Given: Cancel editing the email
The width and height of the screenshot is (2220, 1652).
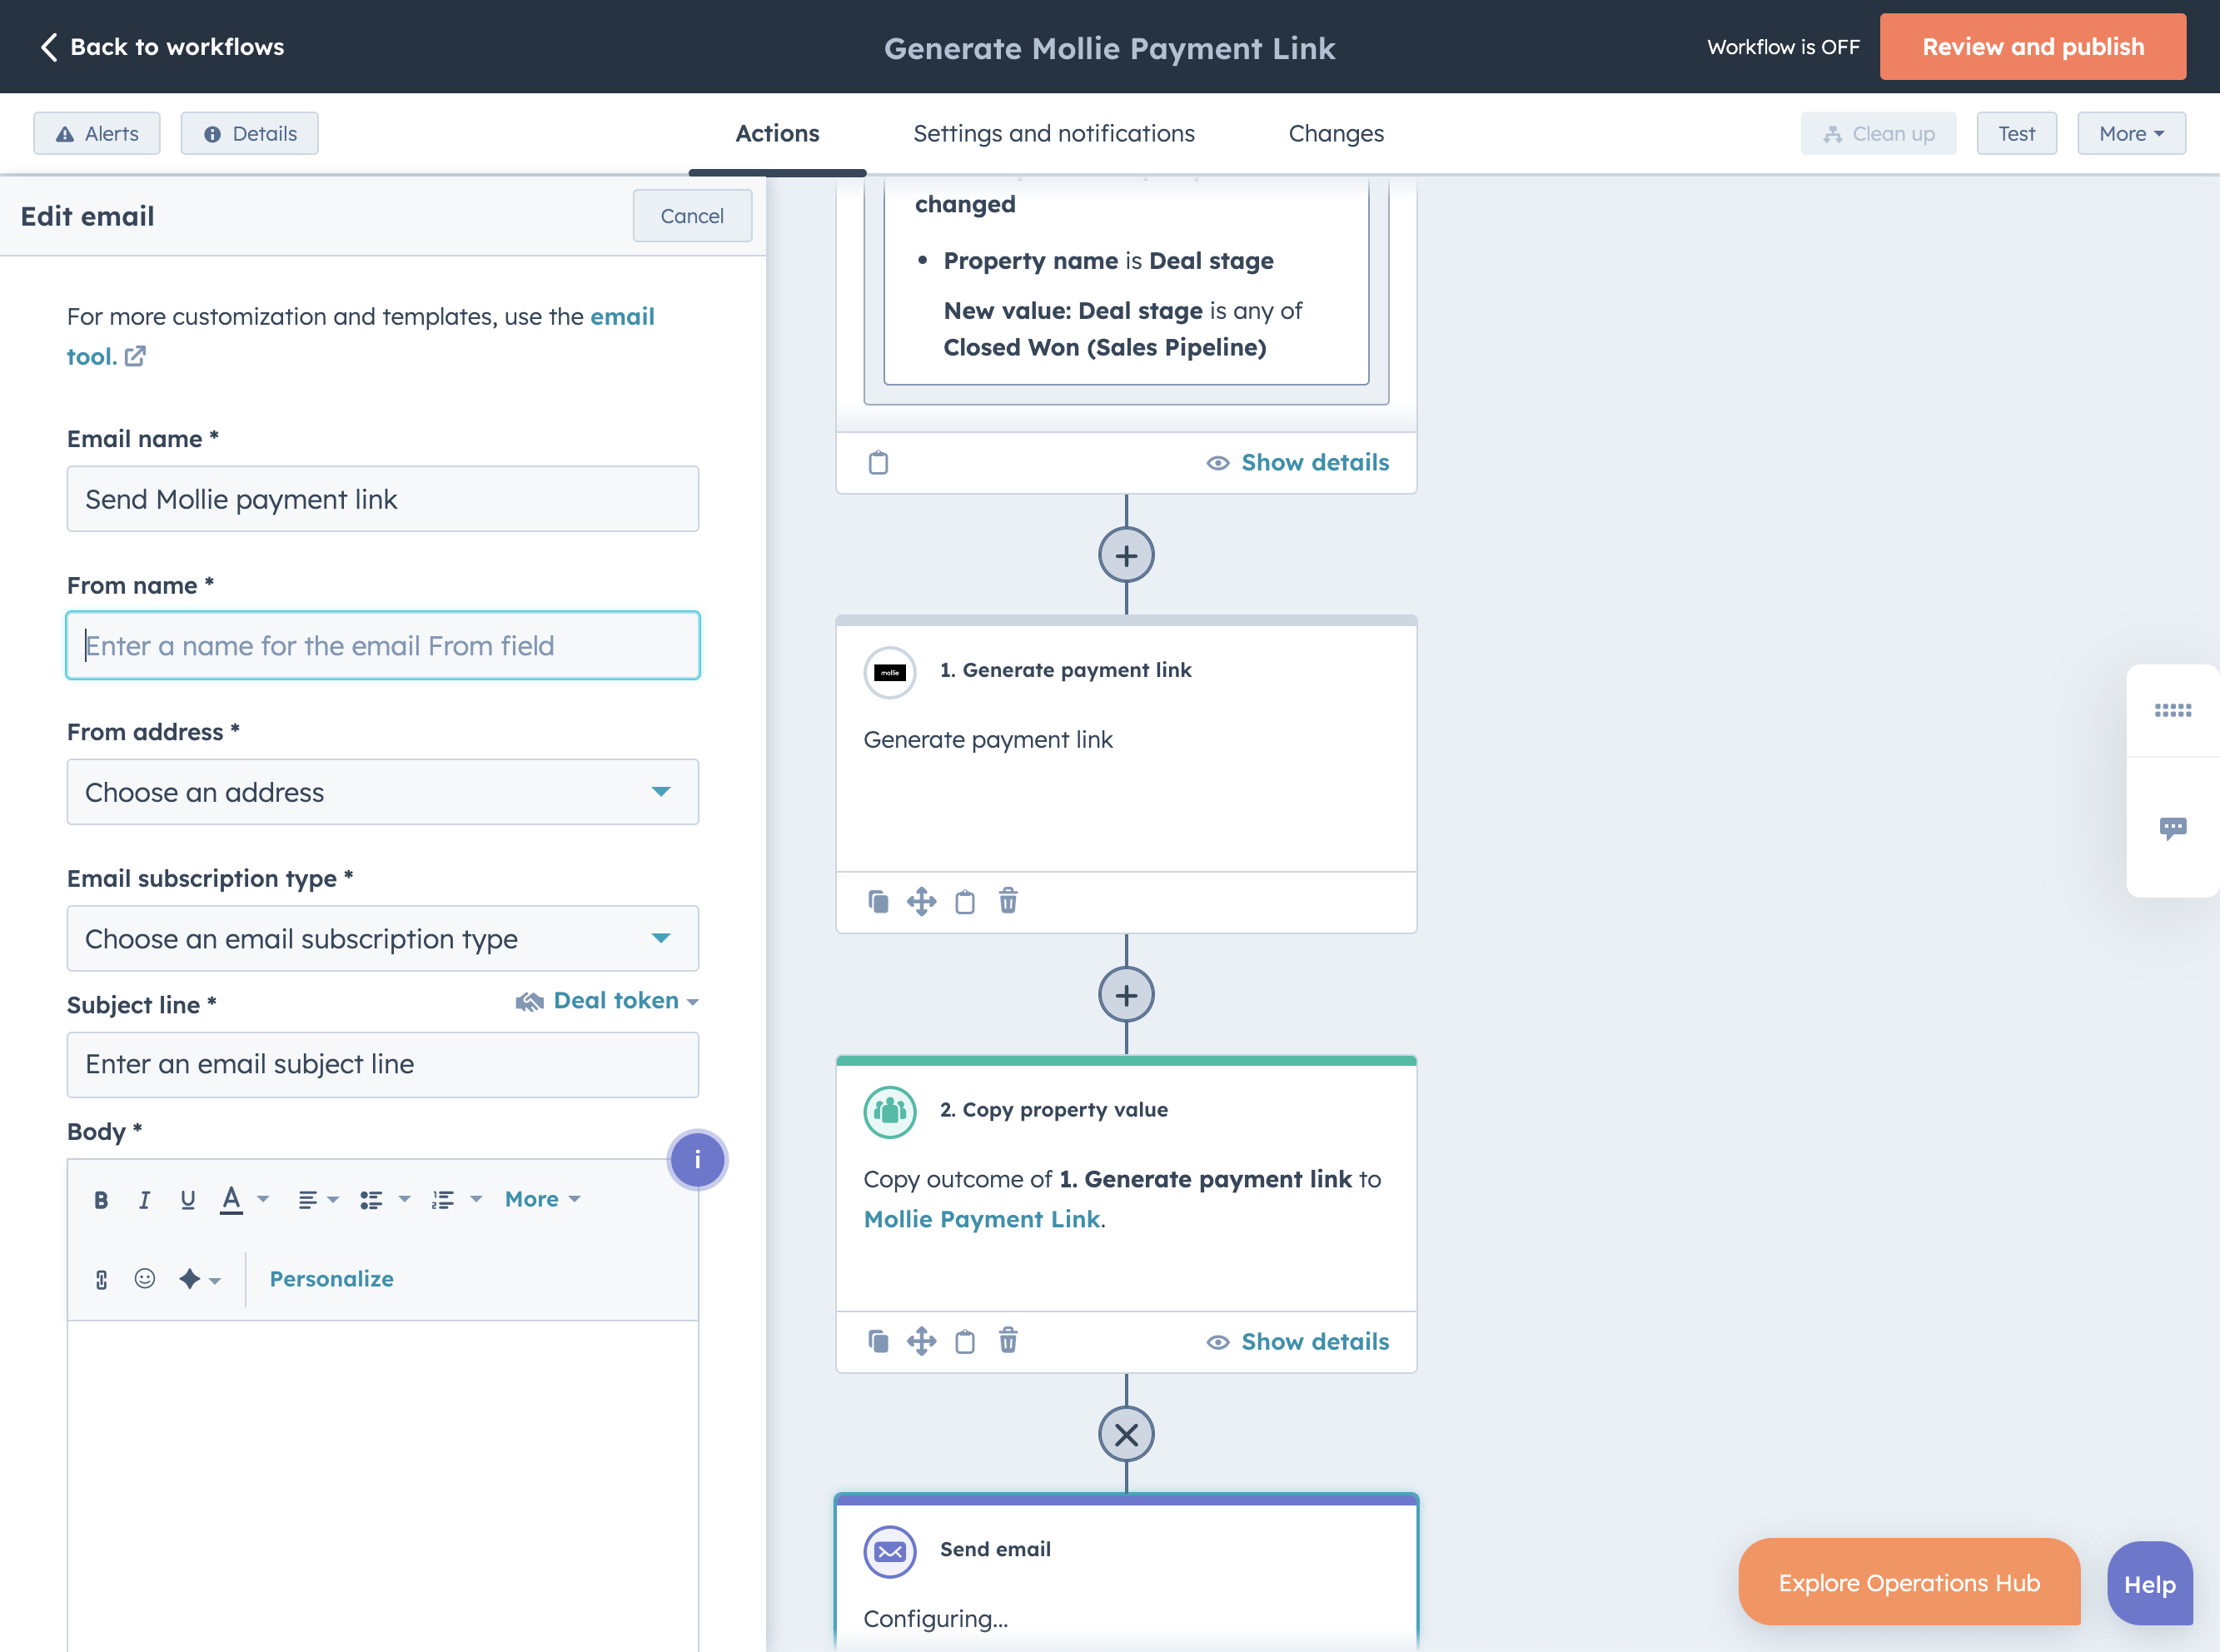Looking at the screenshot, I should (692, 216).
